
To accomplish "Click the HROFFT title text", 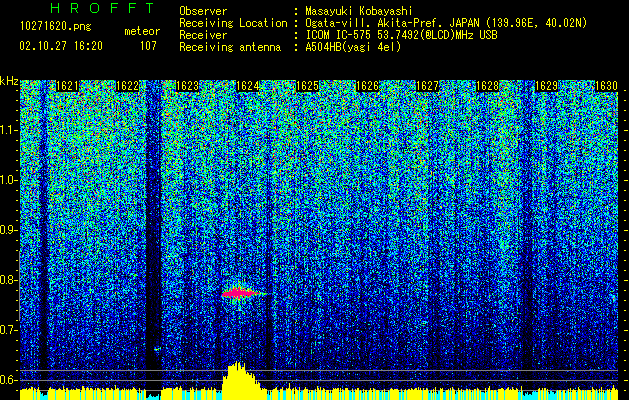I will [x=103, y=8].
